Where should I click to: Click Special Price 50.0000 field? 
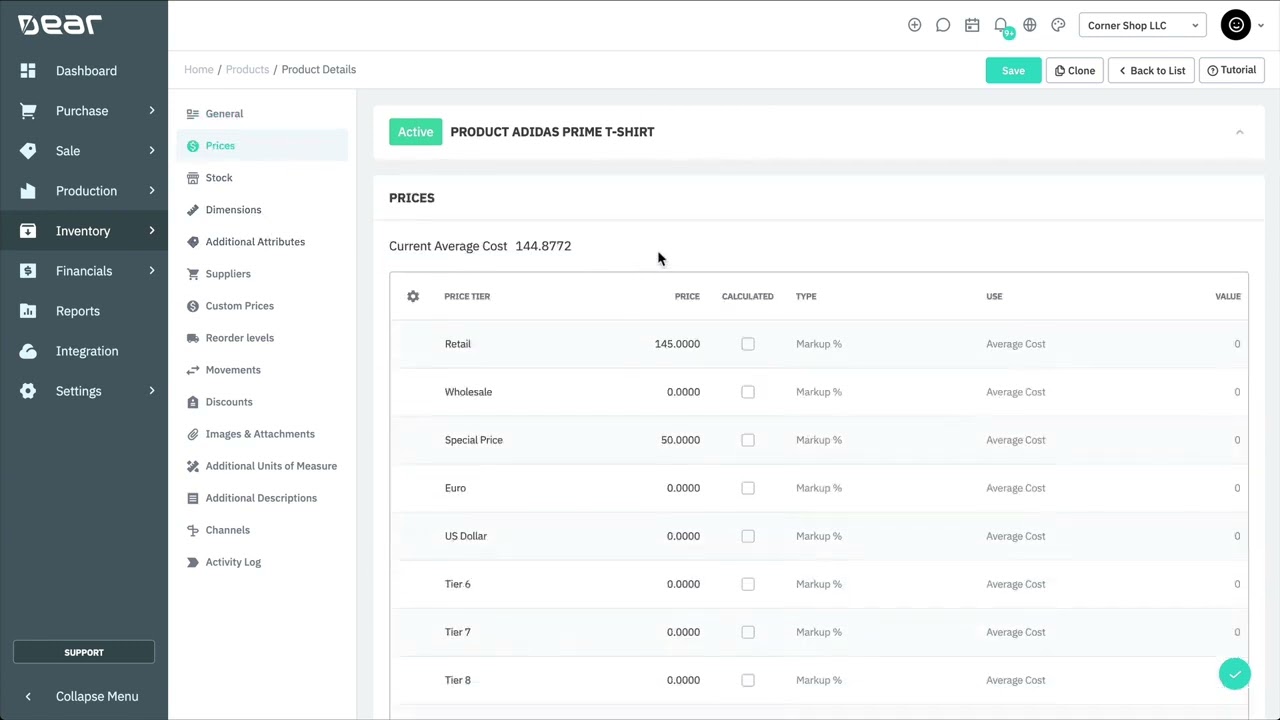coord(680,440)
